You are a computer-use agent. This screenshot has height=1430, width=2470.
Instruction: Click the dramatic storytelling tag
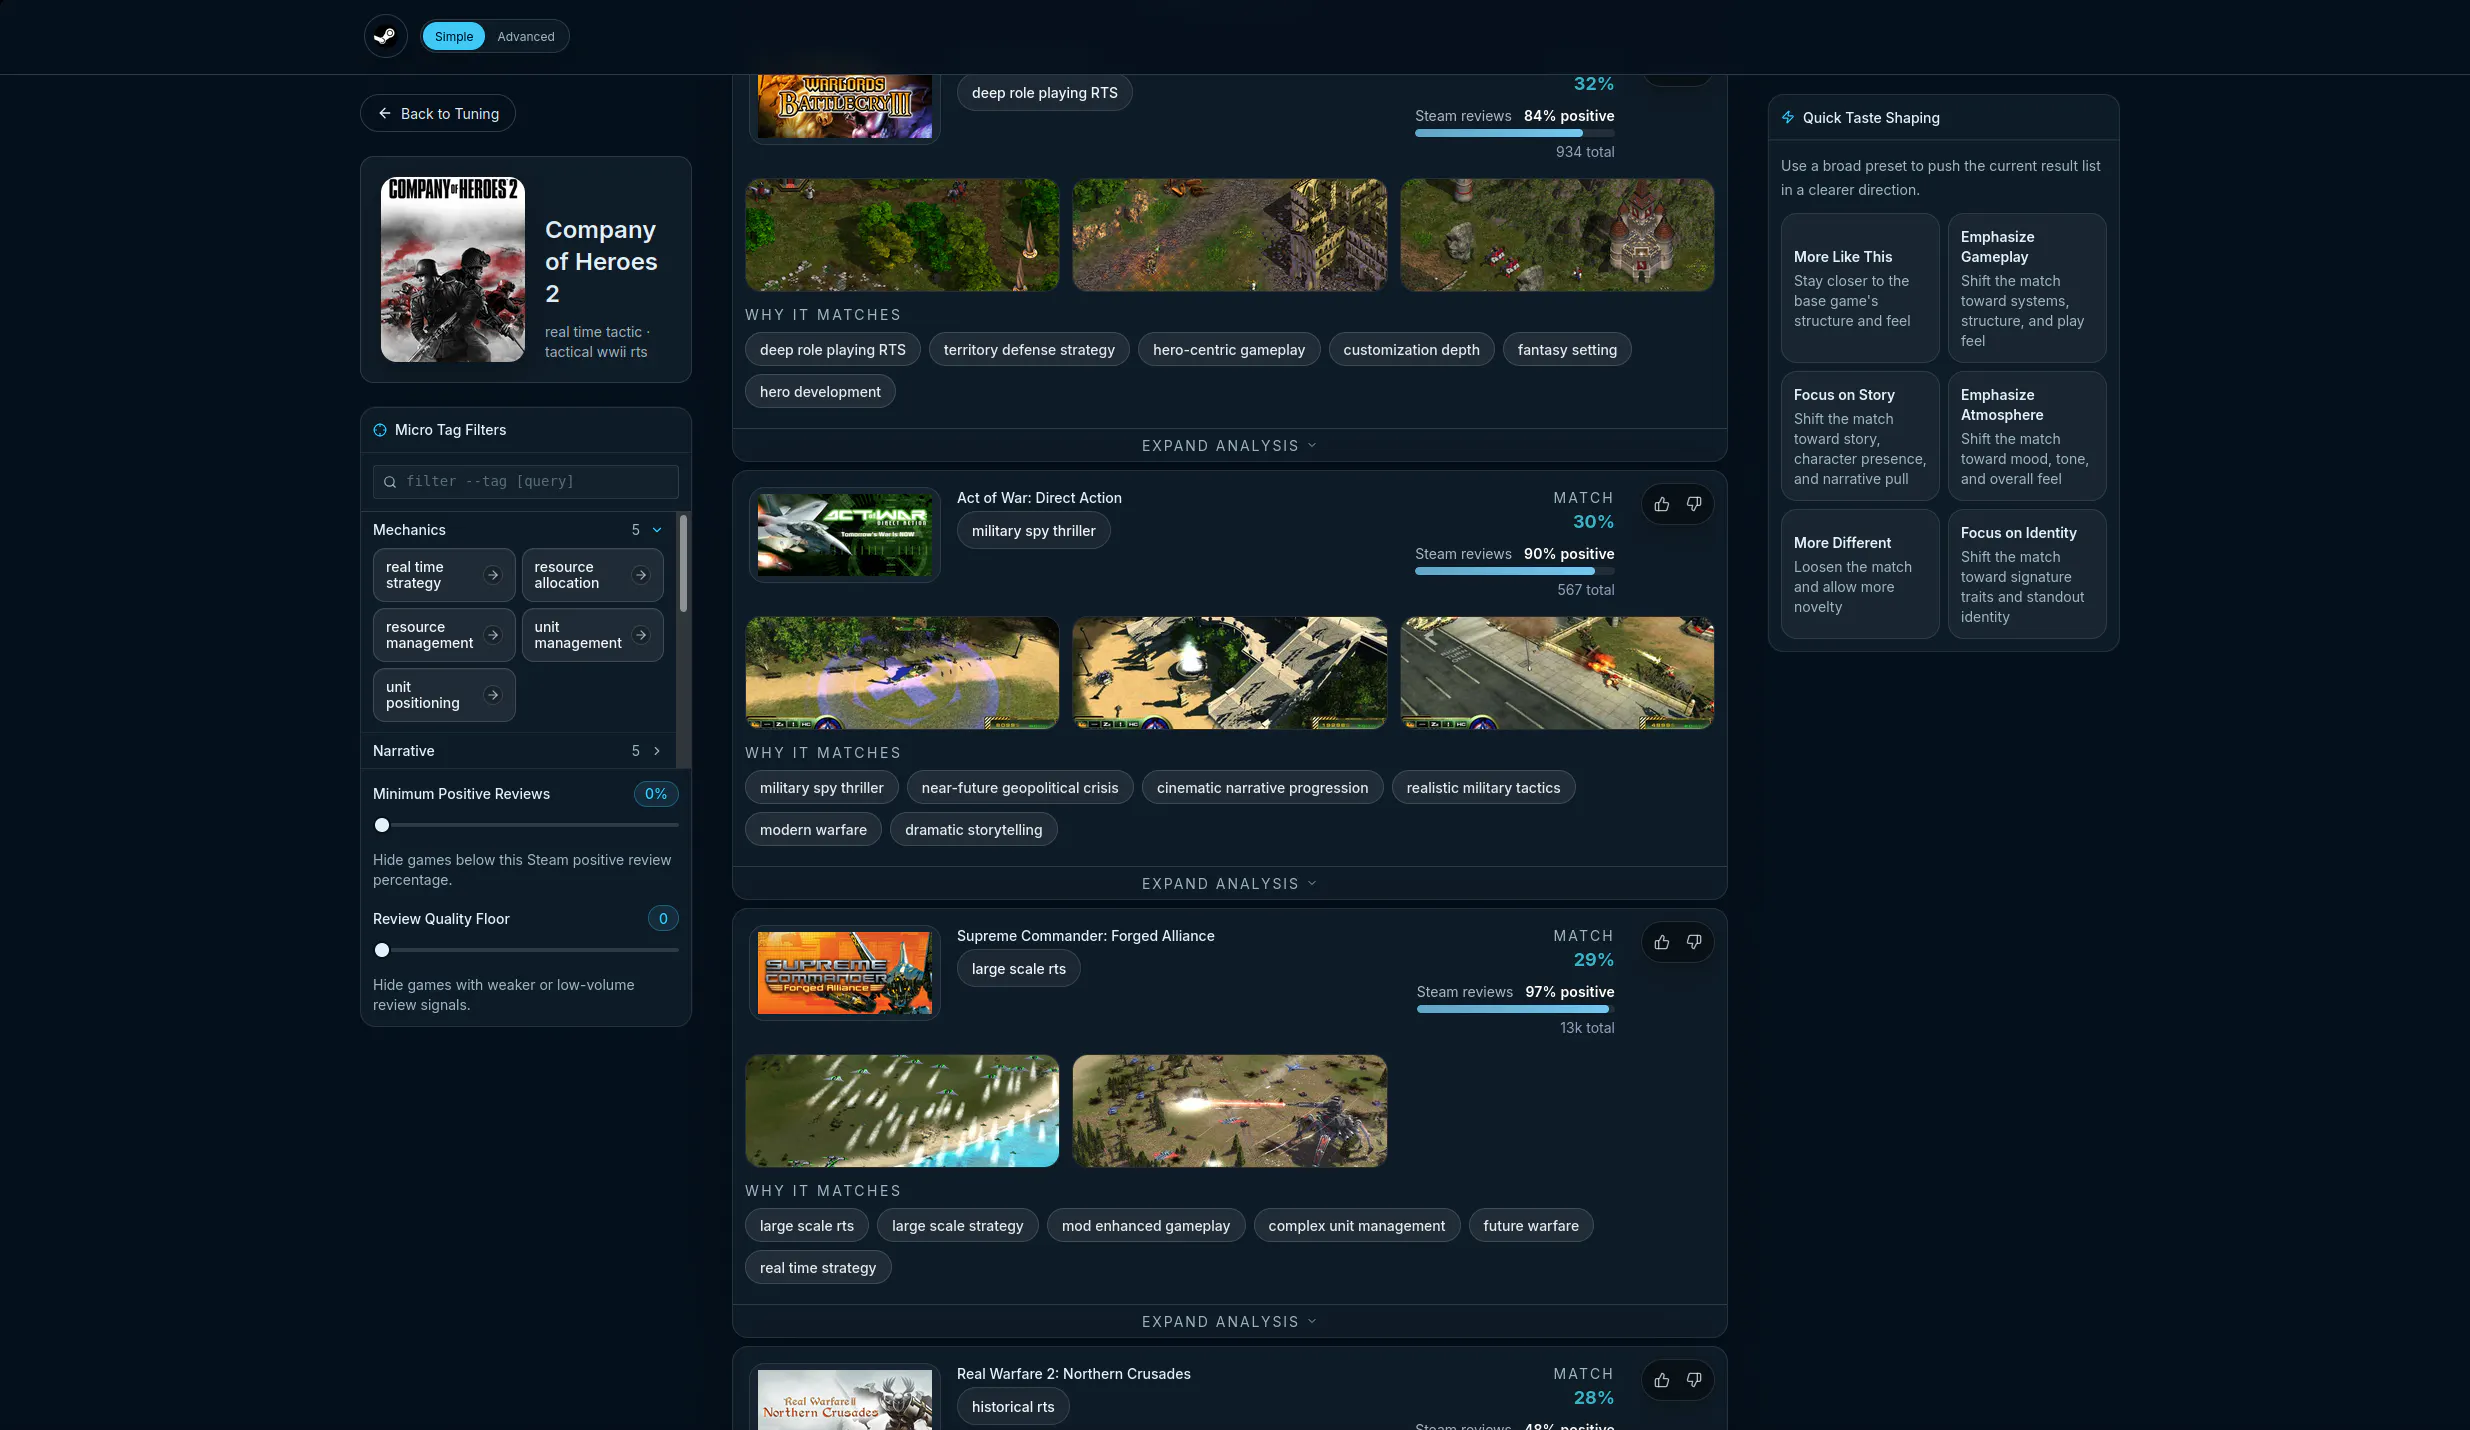click(973, 830)
